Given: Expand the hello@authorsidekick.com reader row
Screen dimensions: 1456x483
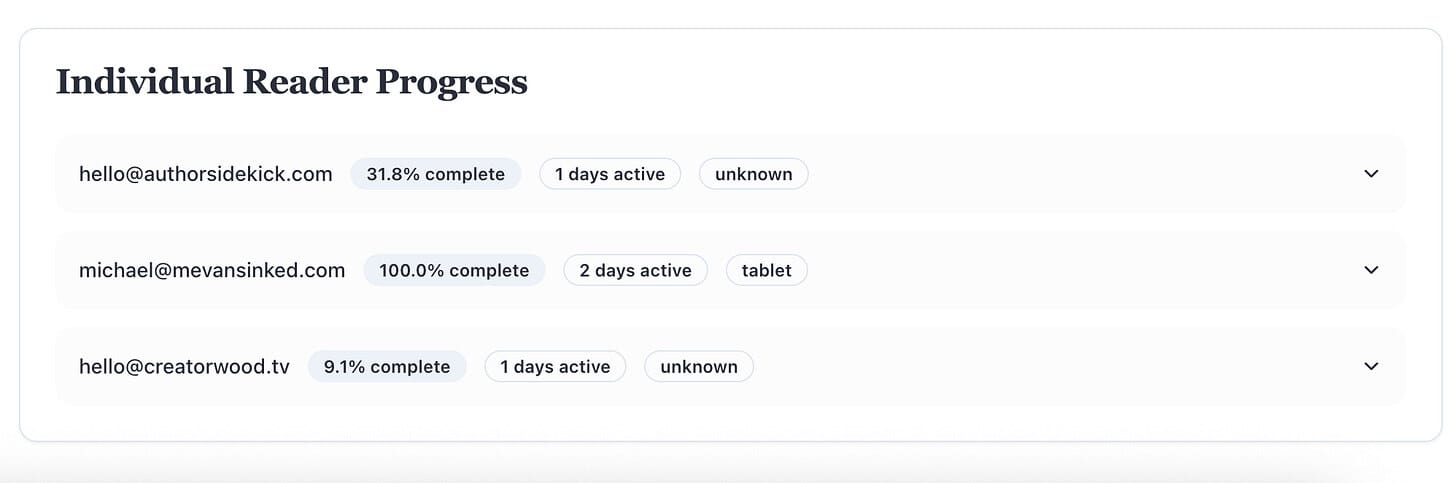Looking at the screenshot, I should tap(1371, 174).
